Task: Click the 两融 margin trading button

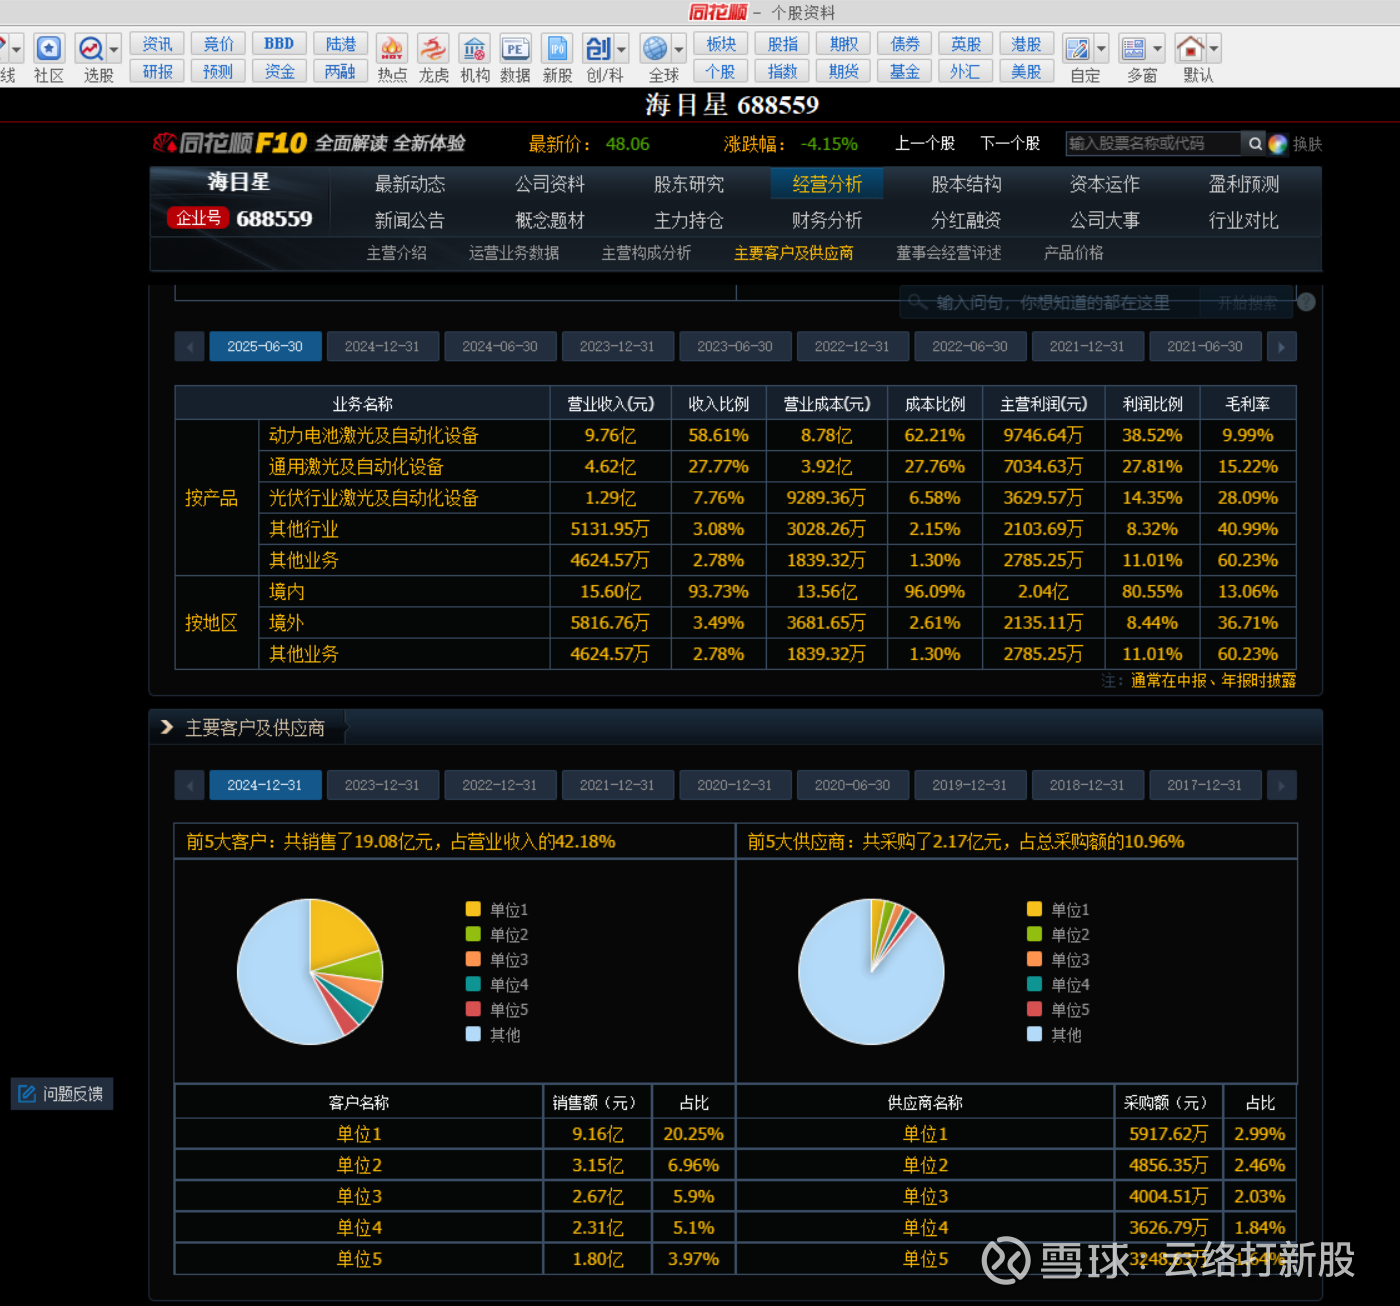Action: click(340, 72)
